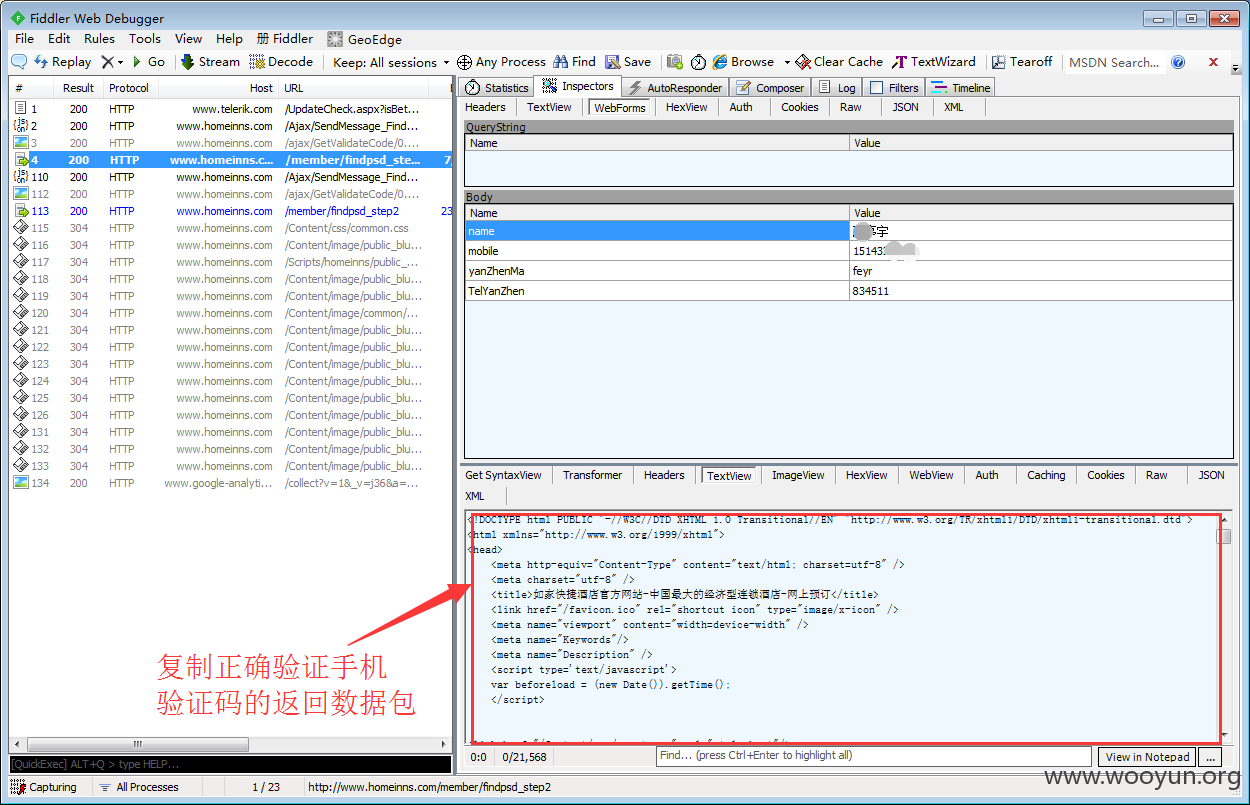This screenshot has height=805, width=1250.
Task: Open the Keep: All sessions dropdown
Action: 391,62
